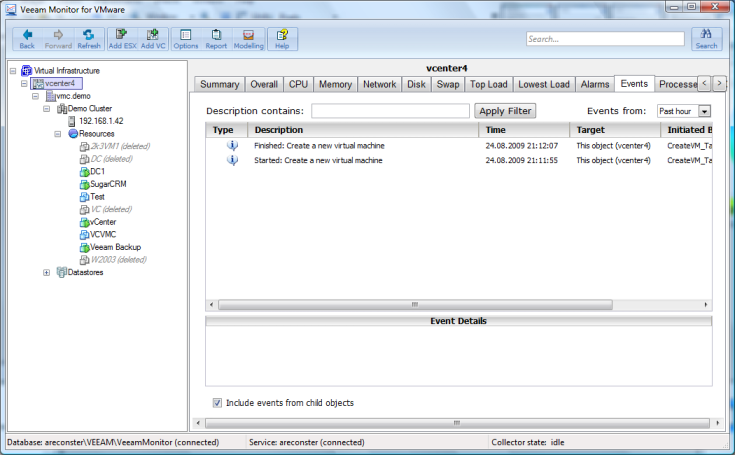Select the Veeam Backup virtual machine
Image resolution: width=735 pixels, height=455 pixels.
coord(114,247)
